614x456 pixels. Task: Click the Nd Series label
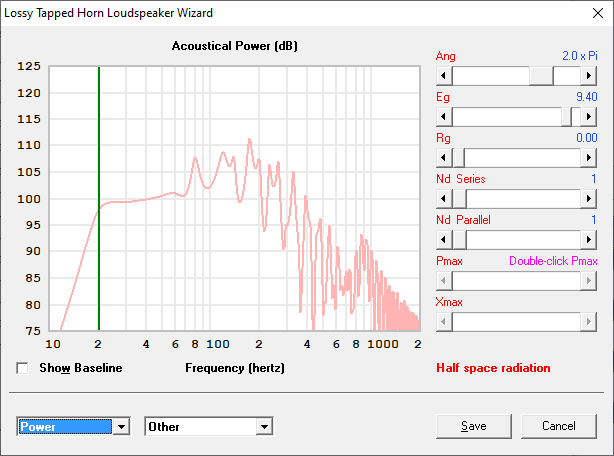[460, 179]
